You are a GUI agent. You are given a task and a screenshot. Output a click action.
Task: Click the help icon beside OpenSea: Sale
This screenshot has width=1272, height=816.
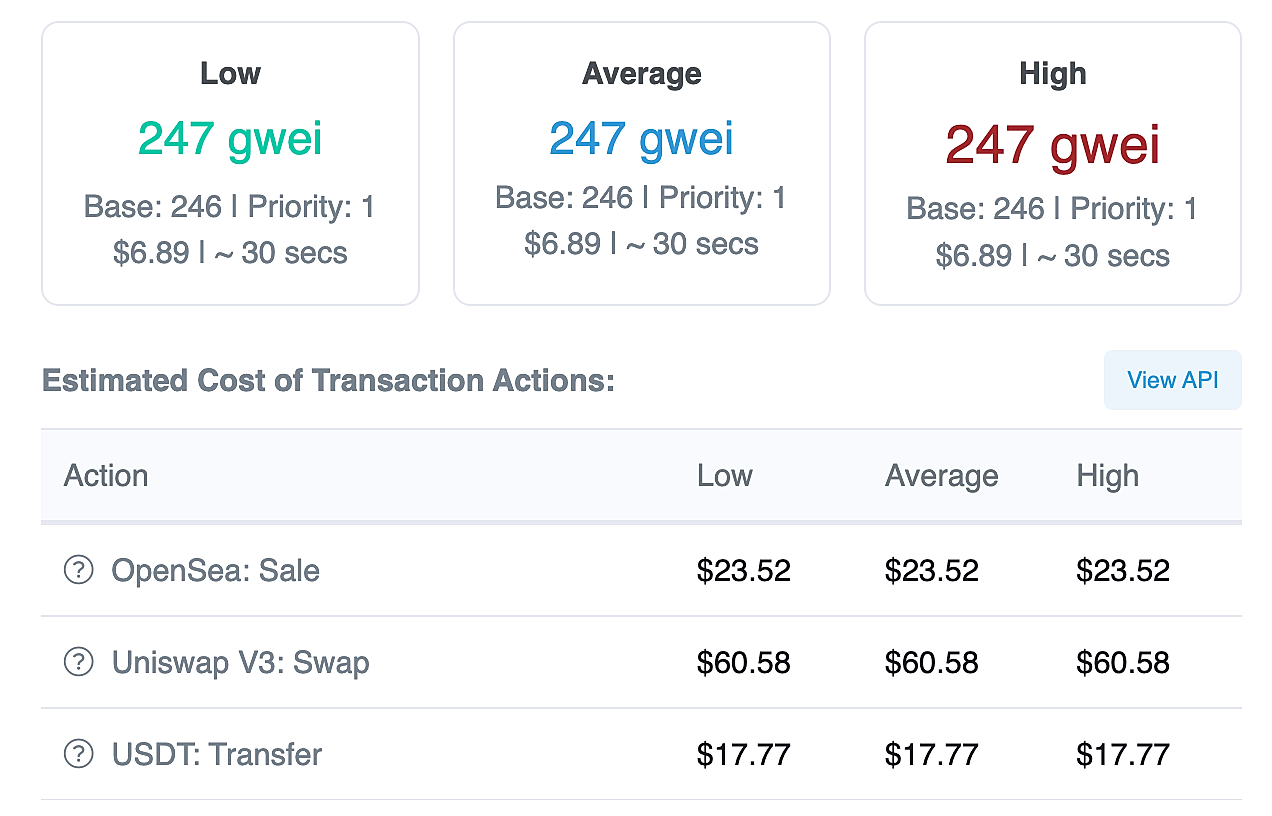coord(78,570)
